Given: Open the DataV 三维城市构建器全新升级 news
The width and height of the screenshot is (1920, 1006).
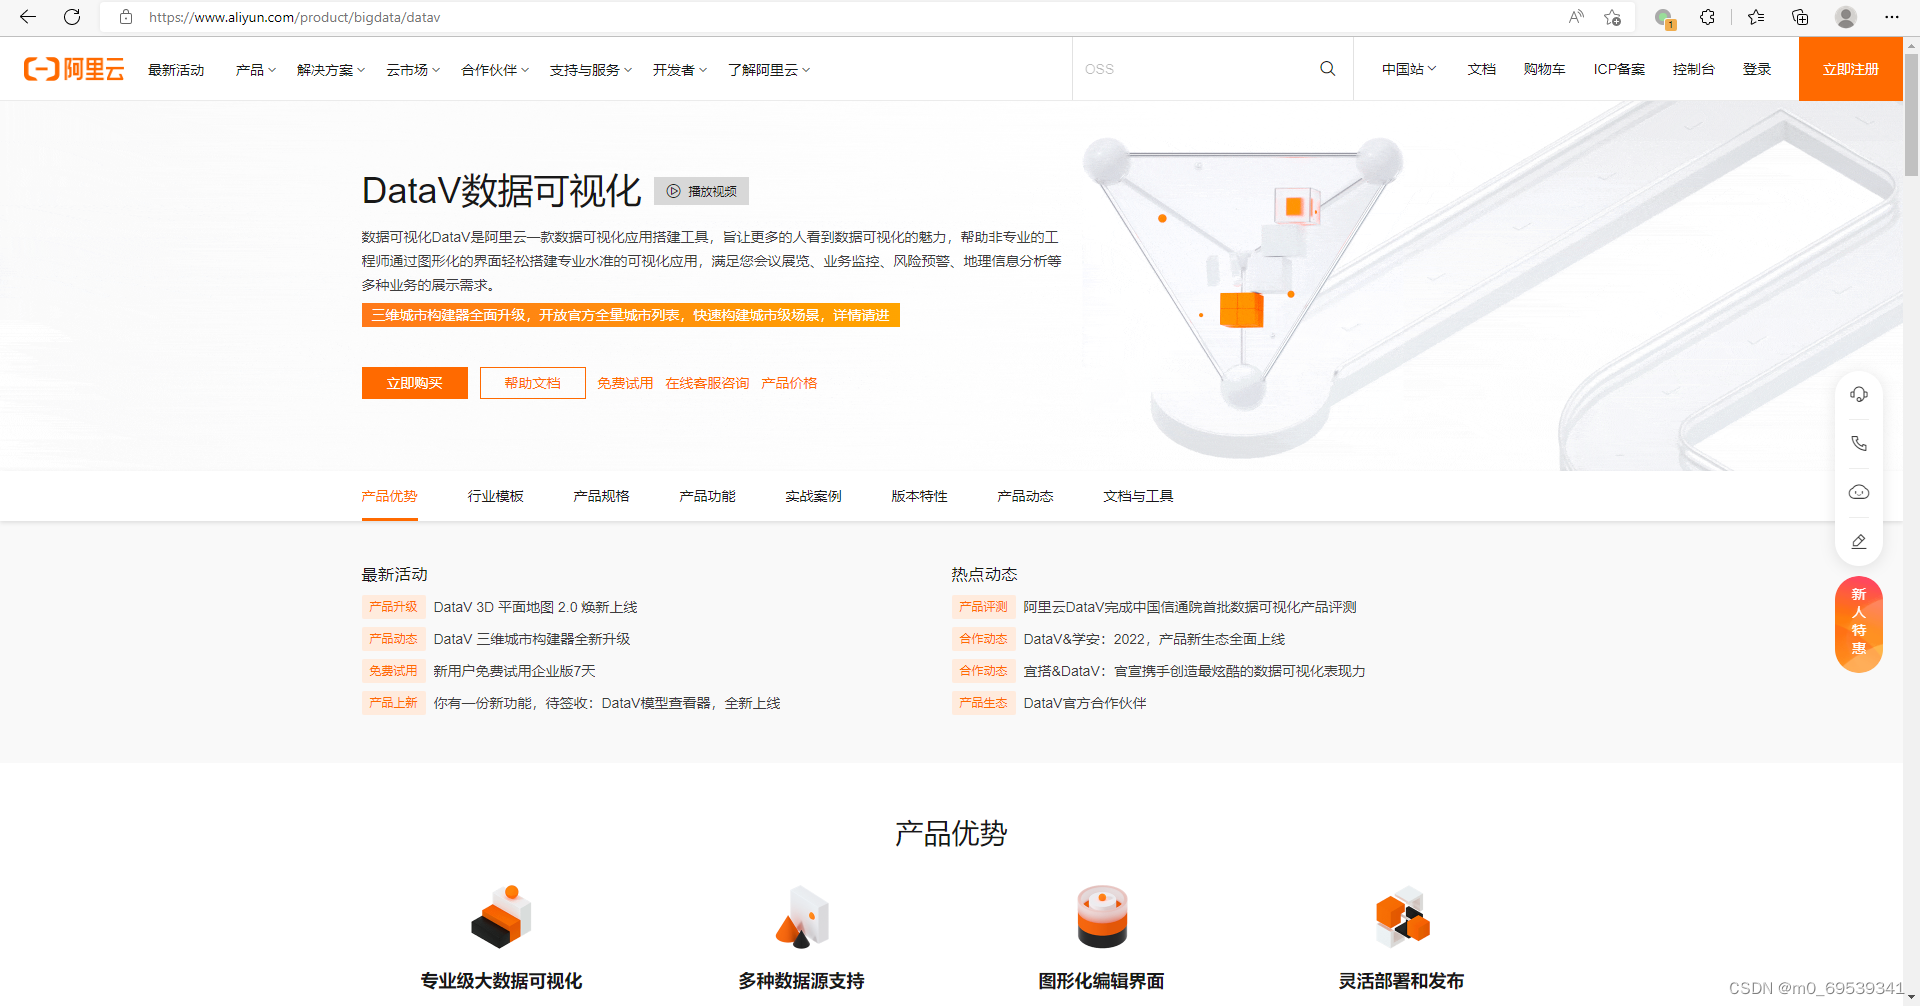Looking at the screenshot, I should (531, 639).
